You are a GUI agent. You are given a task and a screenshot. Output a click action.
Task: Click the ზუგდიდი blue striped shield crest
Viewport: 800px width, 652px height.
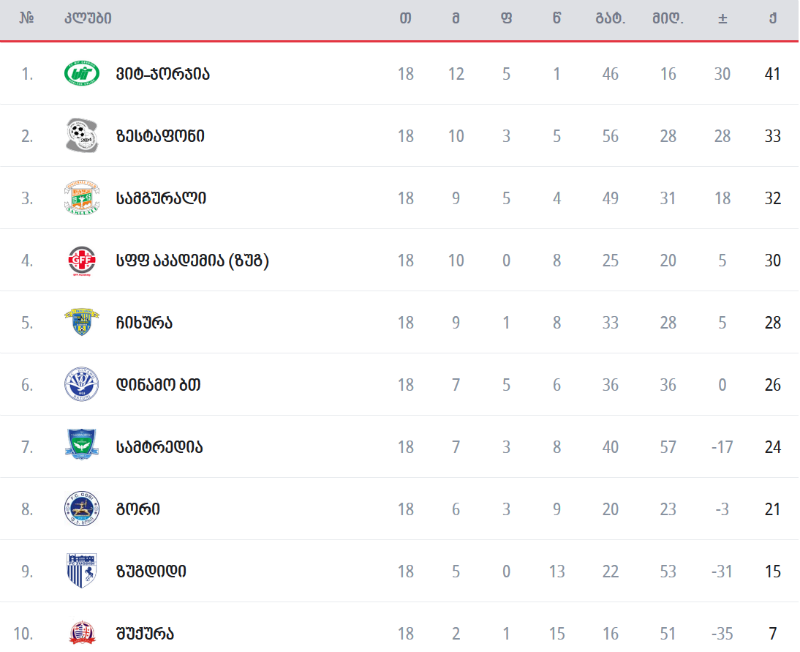click(82, 570)
